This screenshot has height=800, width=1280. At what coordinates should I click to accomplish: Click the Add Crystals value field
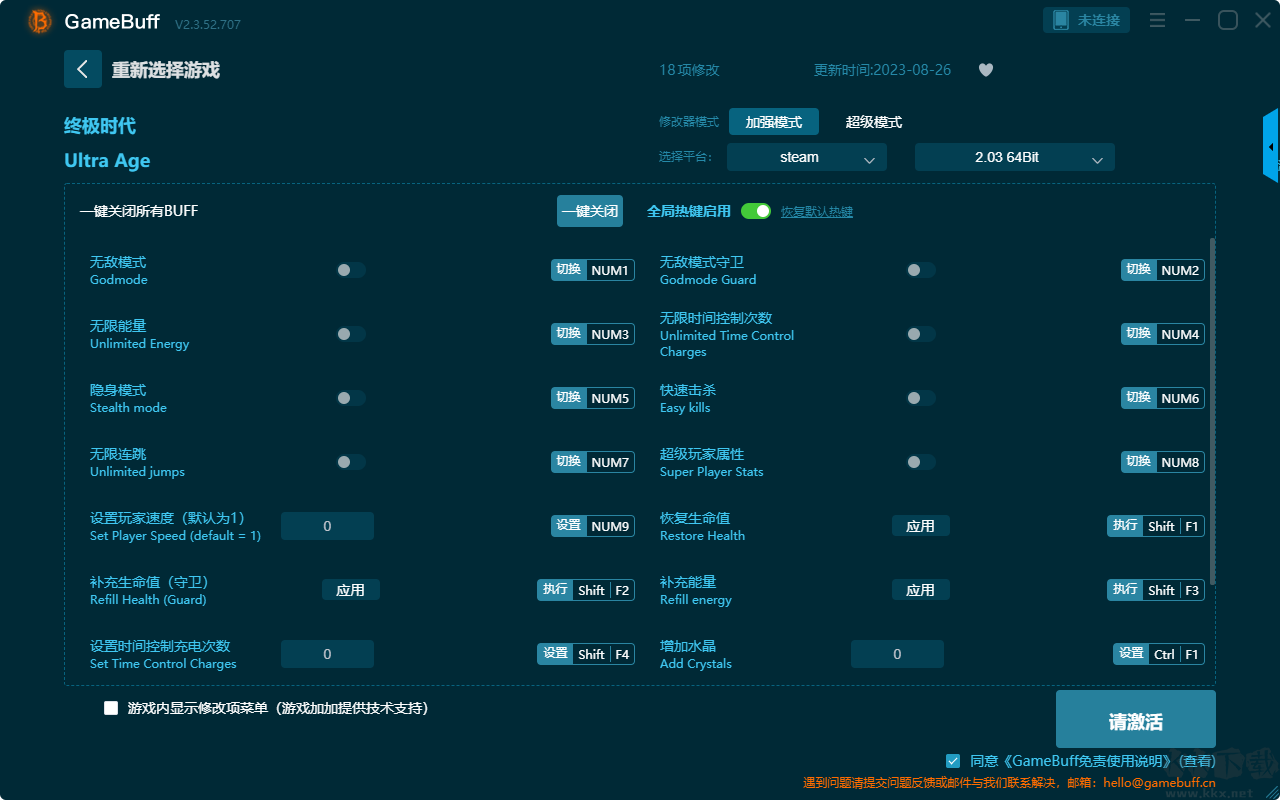(x=897, y=654)
